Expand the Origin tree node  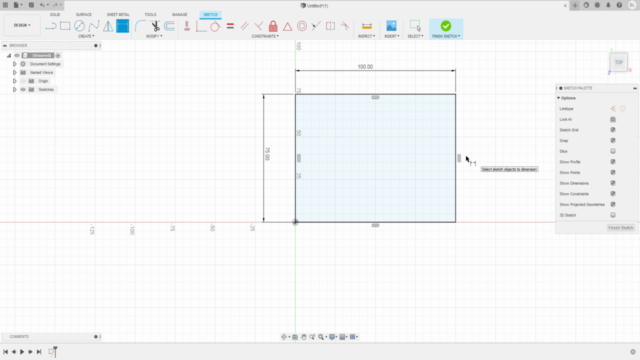[15, 81]
